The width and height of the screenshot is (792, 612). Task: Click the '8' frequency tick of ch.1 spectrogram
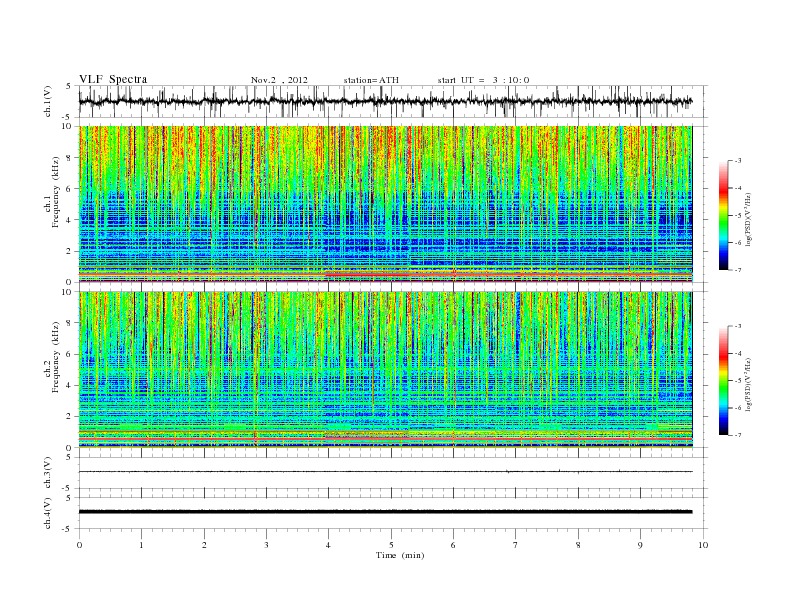tap(70, 158)
